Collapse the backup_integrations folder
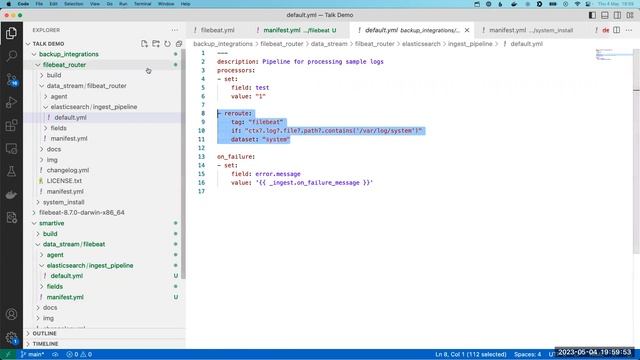 point(69,54)
